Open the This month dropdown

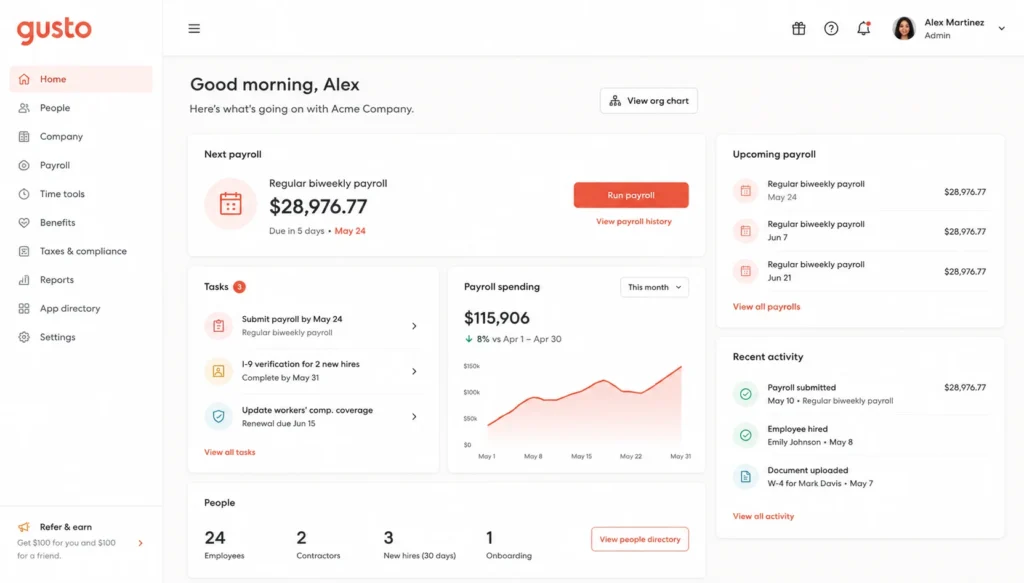[654, 287]
